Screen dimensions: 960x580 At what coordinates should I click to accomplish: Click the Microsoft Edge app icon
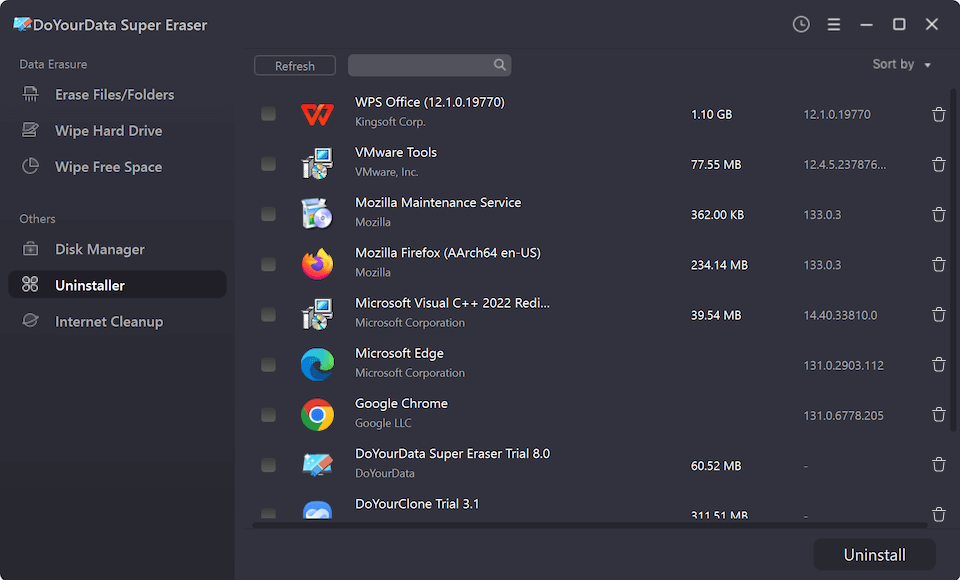[317, 364]
